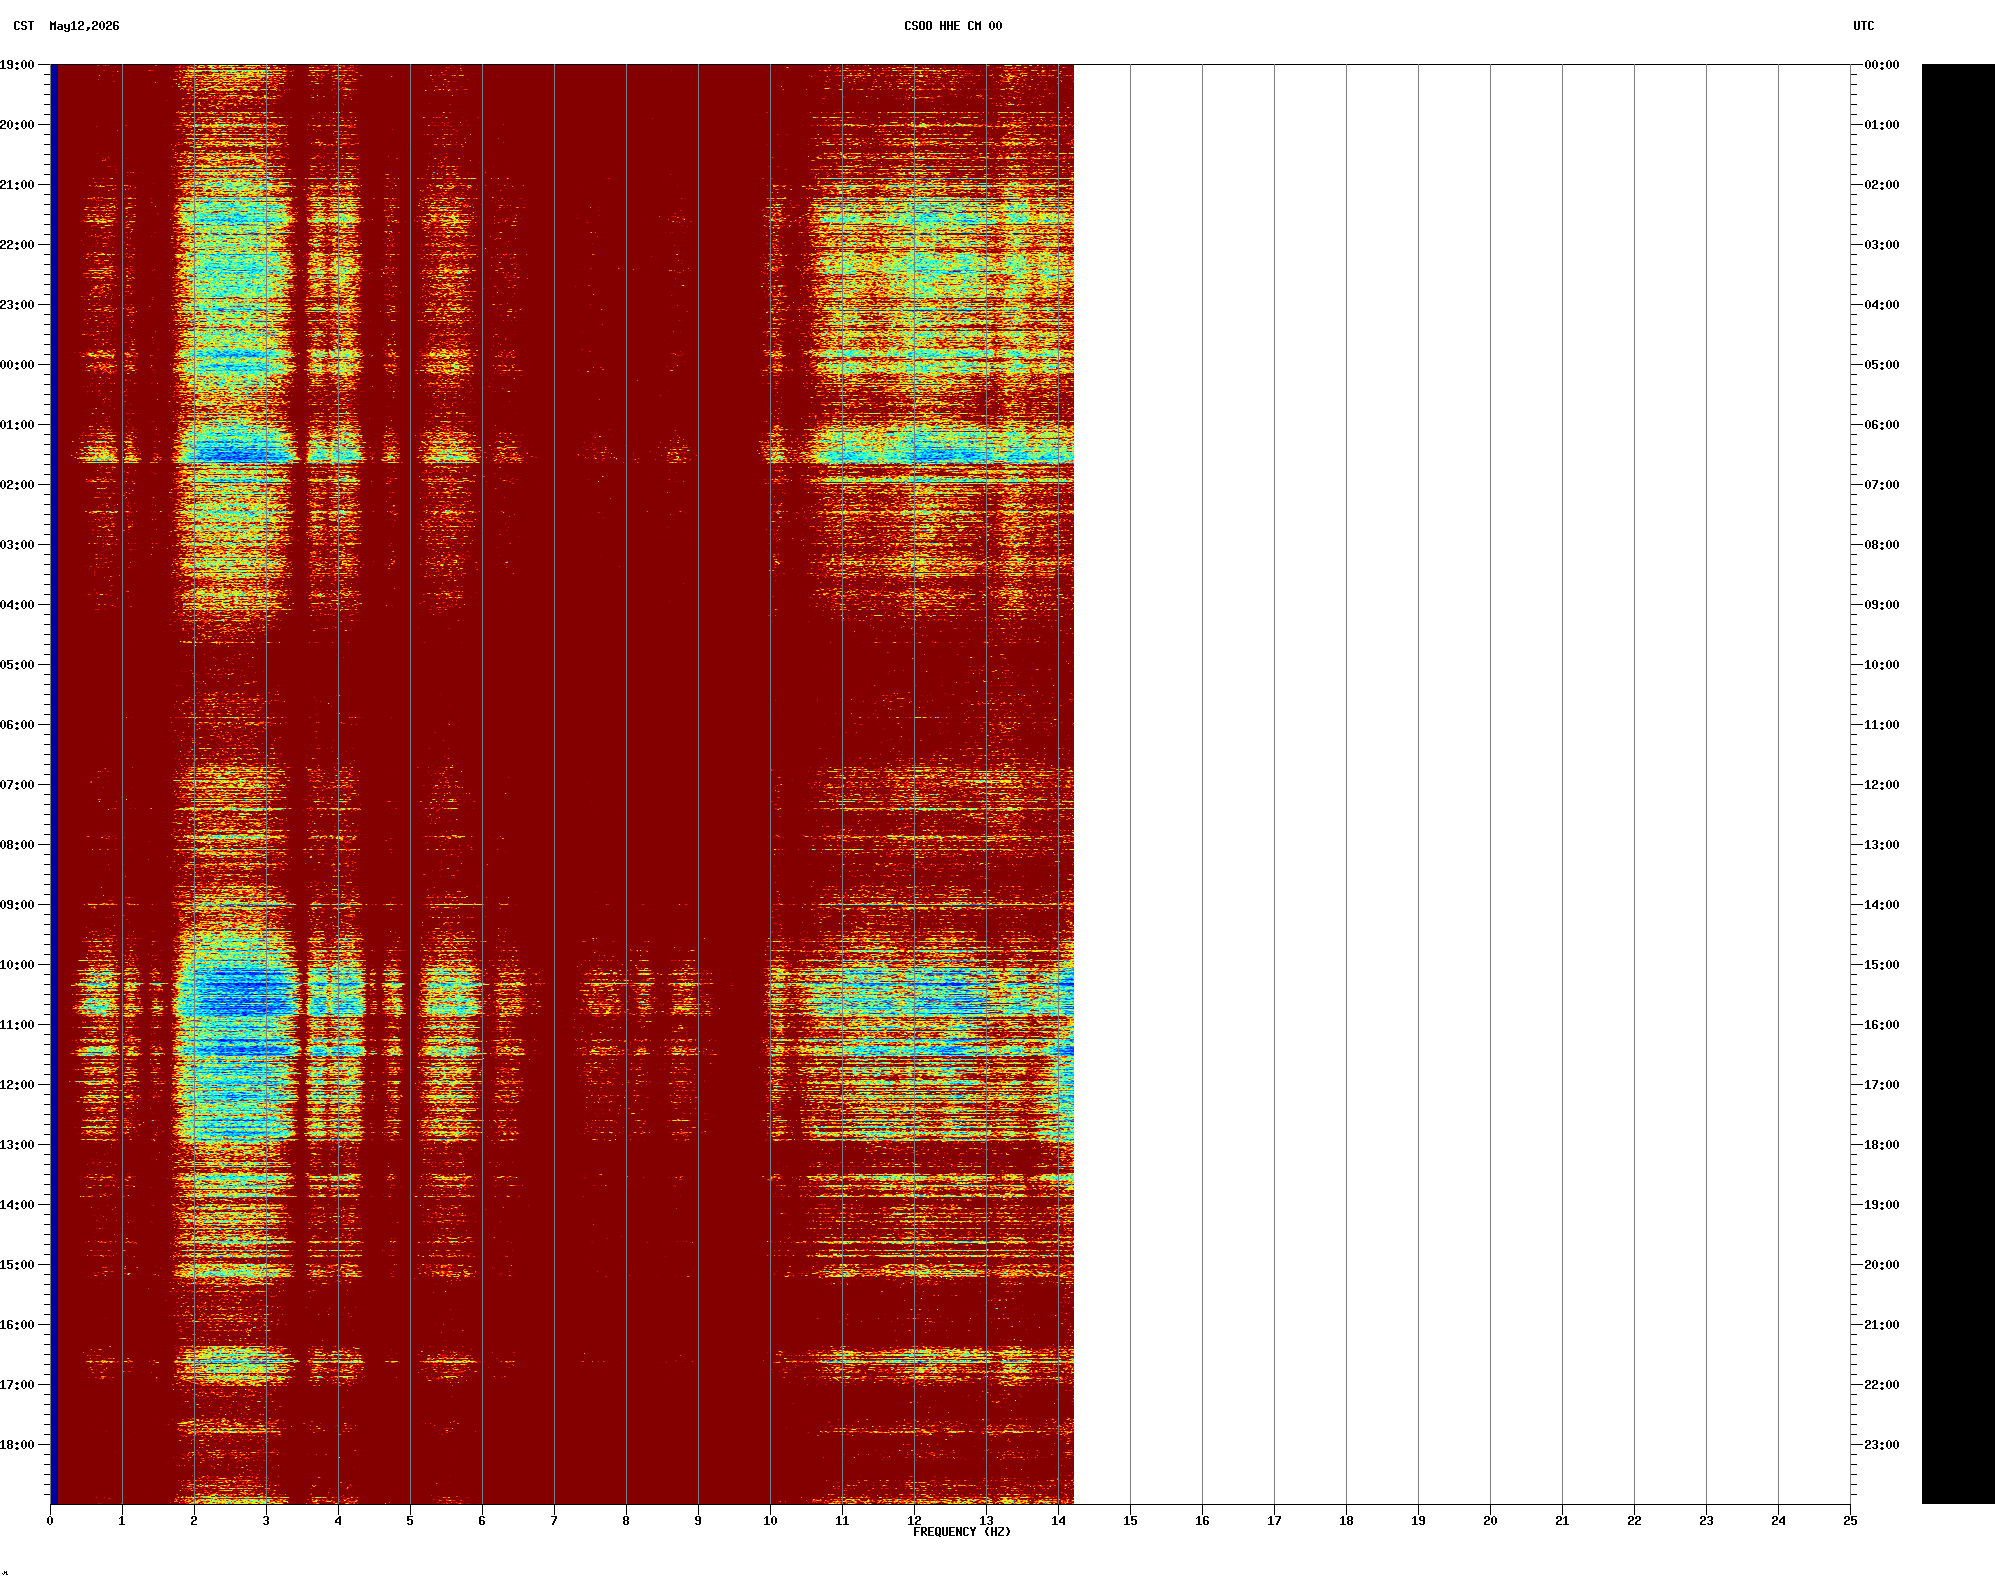Select the 19:00 UTC time tick
Screen dimensions: 2002x1584
point(1881,1205)
